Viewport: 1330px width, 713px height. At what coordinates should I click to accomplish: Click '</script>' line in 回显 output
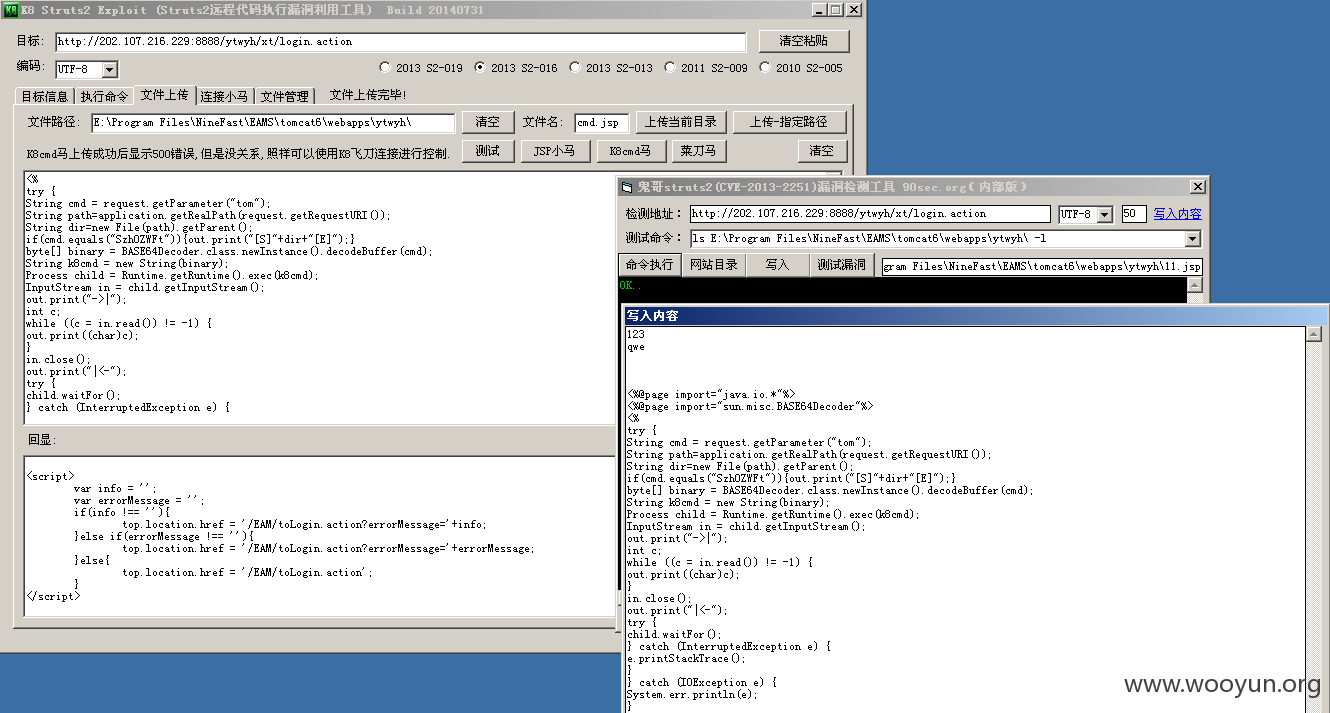[53, 596]
